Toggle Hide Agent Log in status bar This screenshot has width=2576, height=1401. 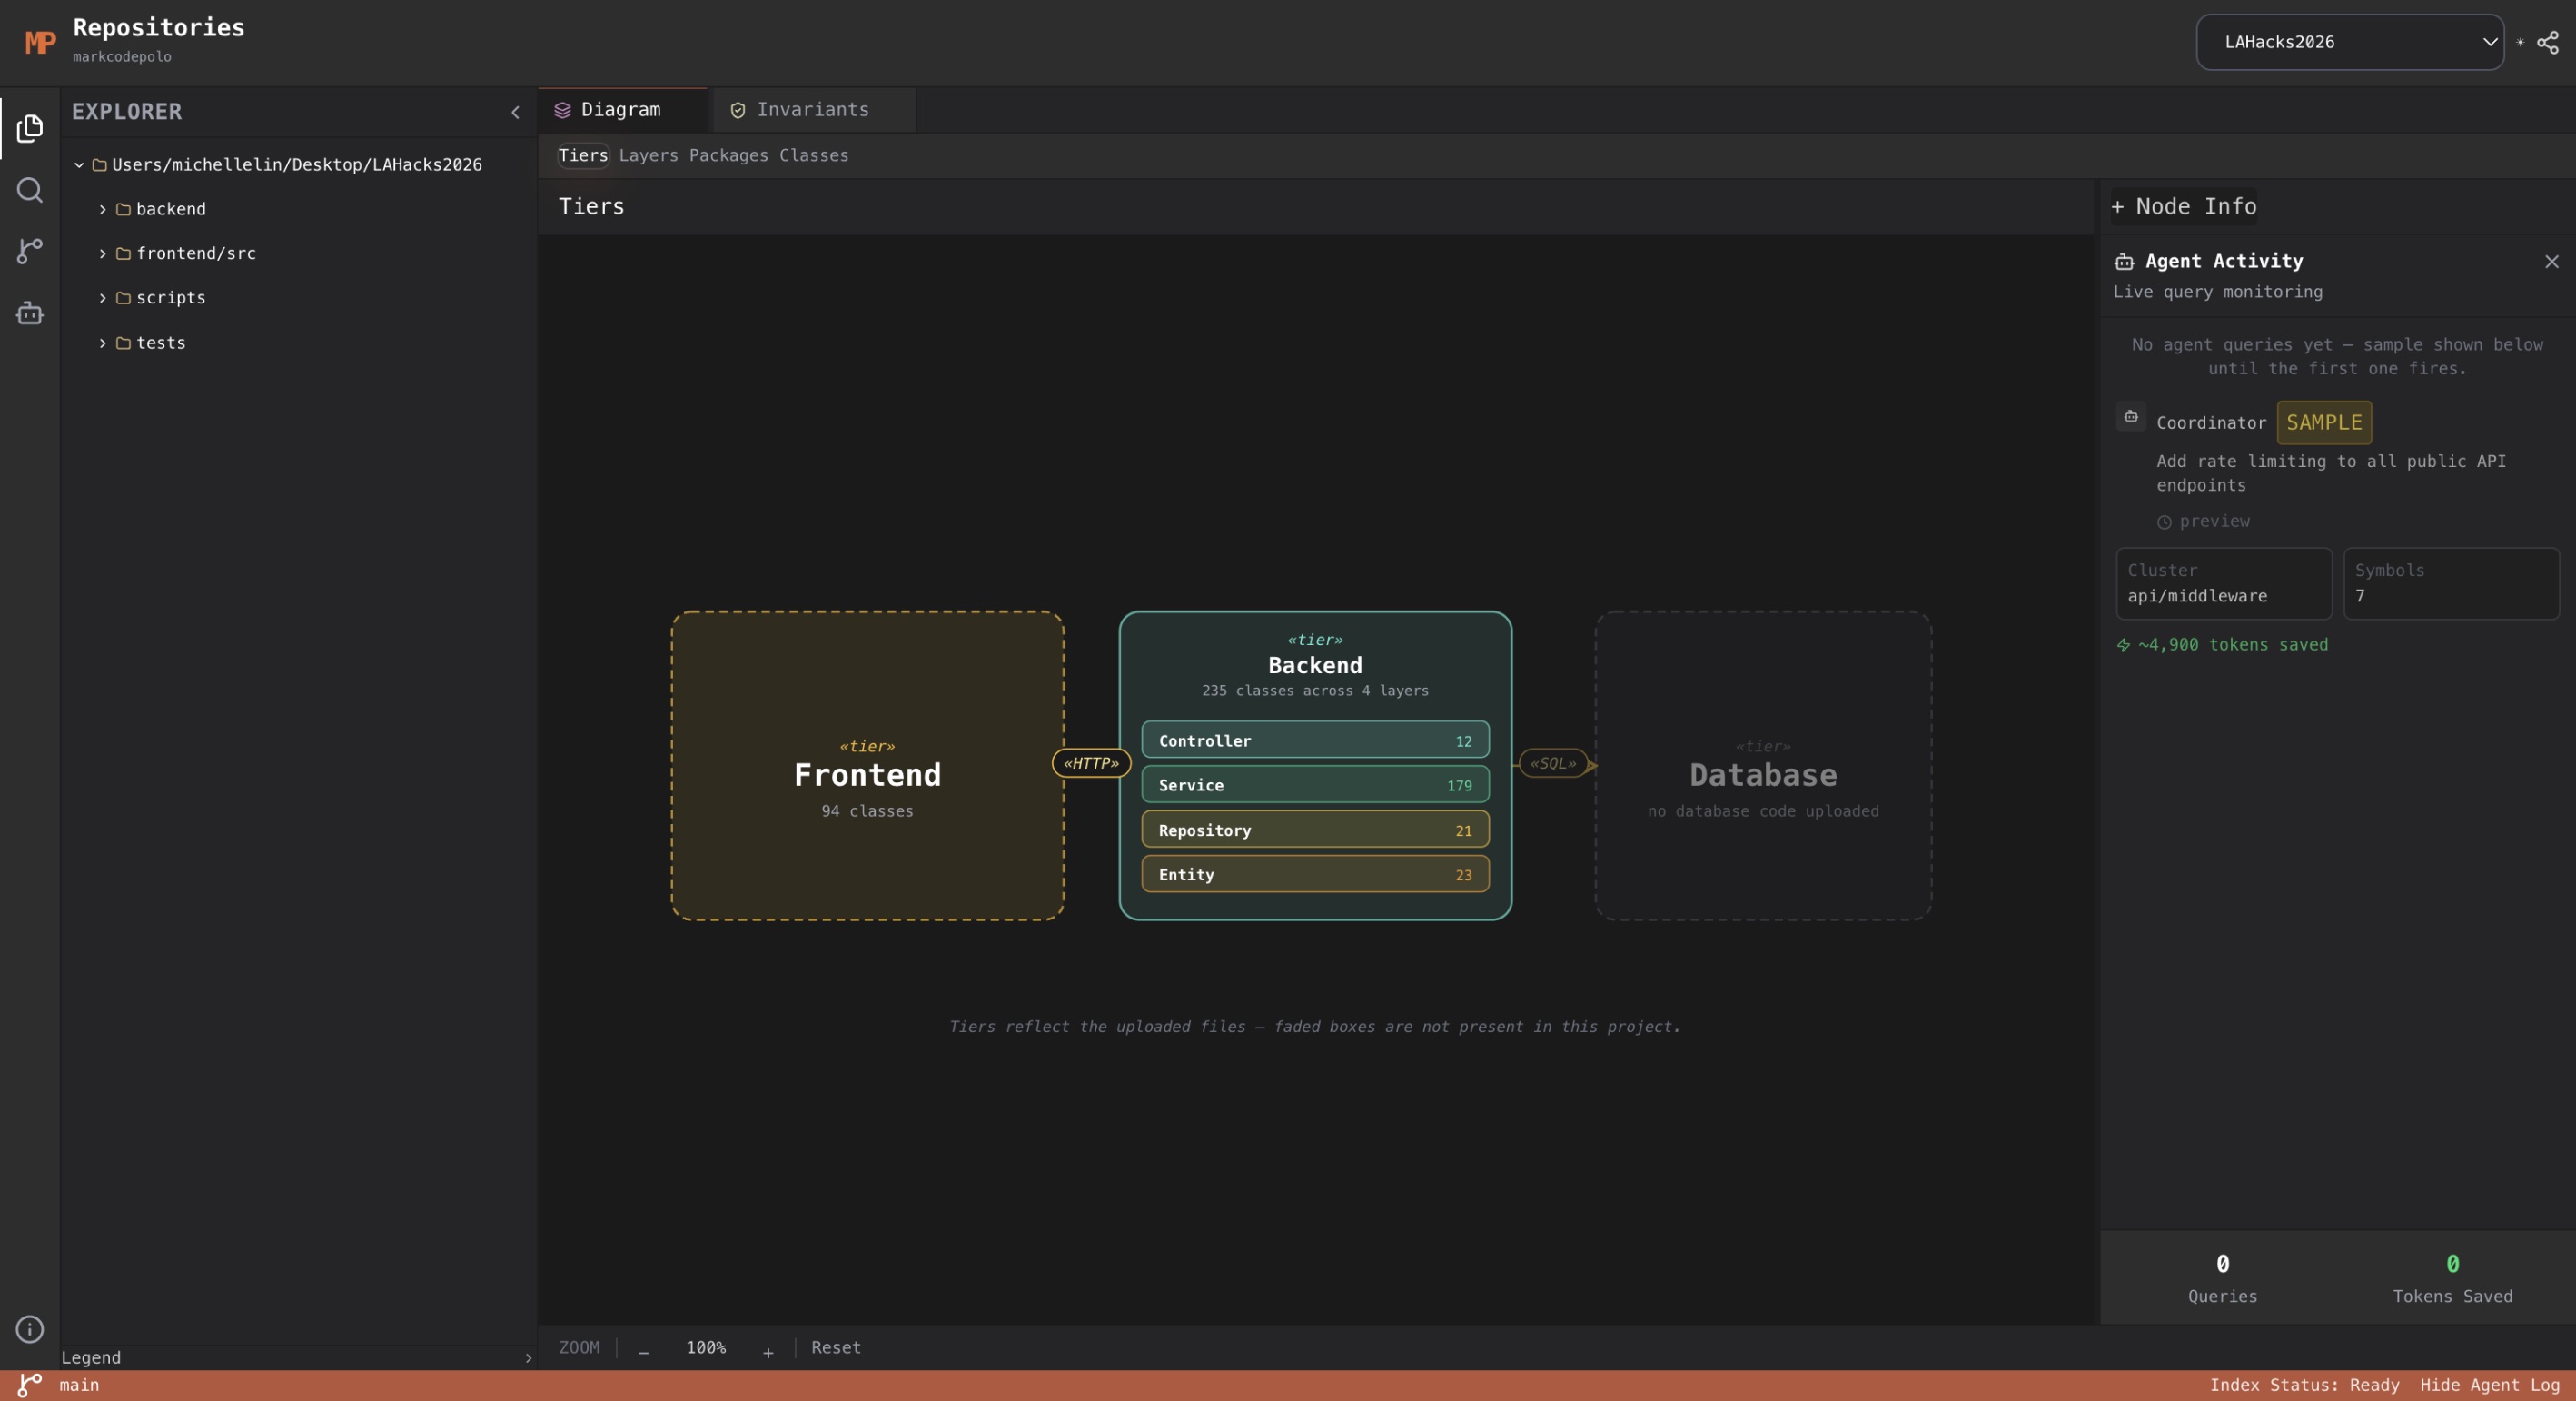pyautogui.click(x=2489, y=1385)
